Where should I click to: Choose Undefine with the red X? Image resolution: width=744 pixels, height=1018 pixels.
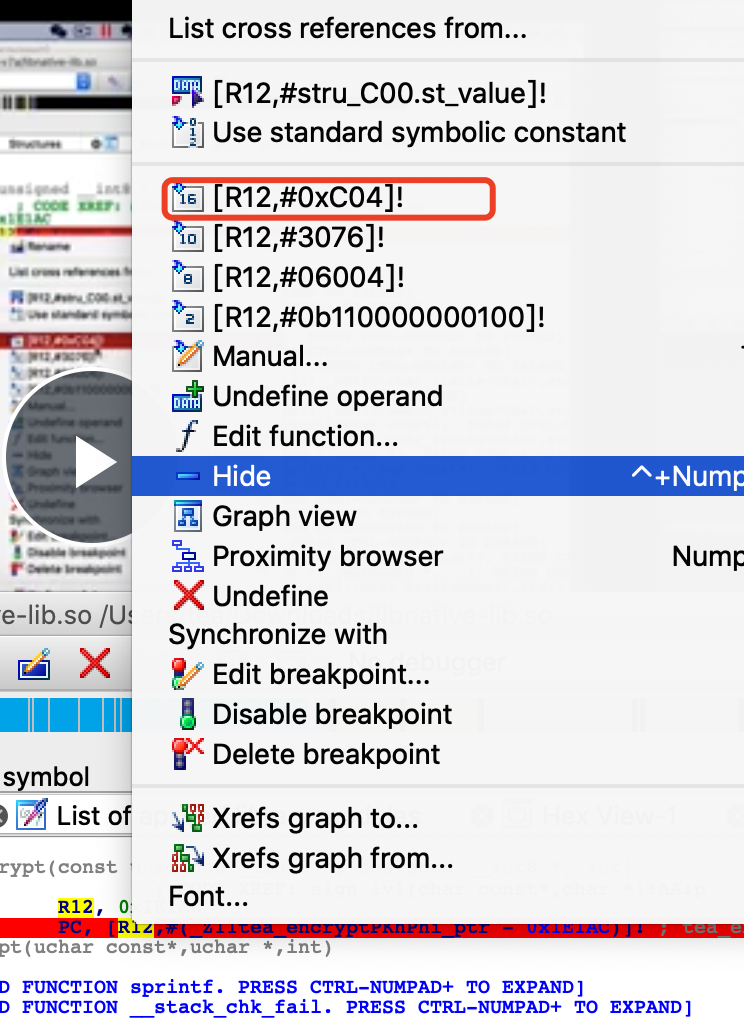click(x=271, y=596)
